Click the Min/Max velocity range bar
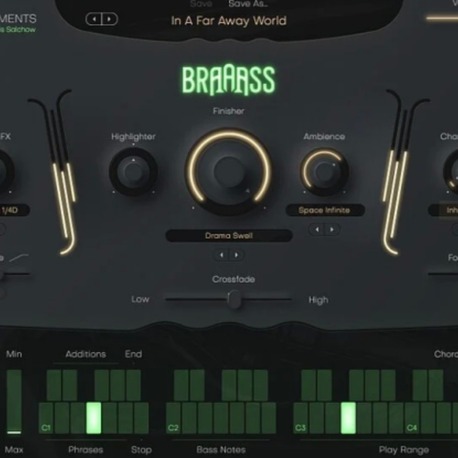The width and height of the screenshot is (458, 458). [x=14, y=402]
